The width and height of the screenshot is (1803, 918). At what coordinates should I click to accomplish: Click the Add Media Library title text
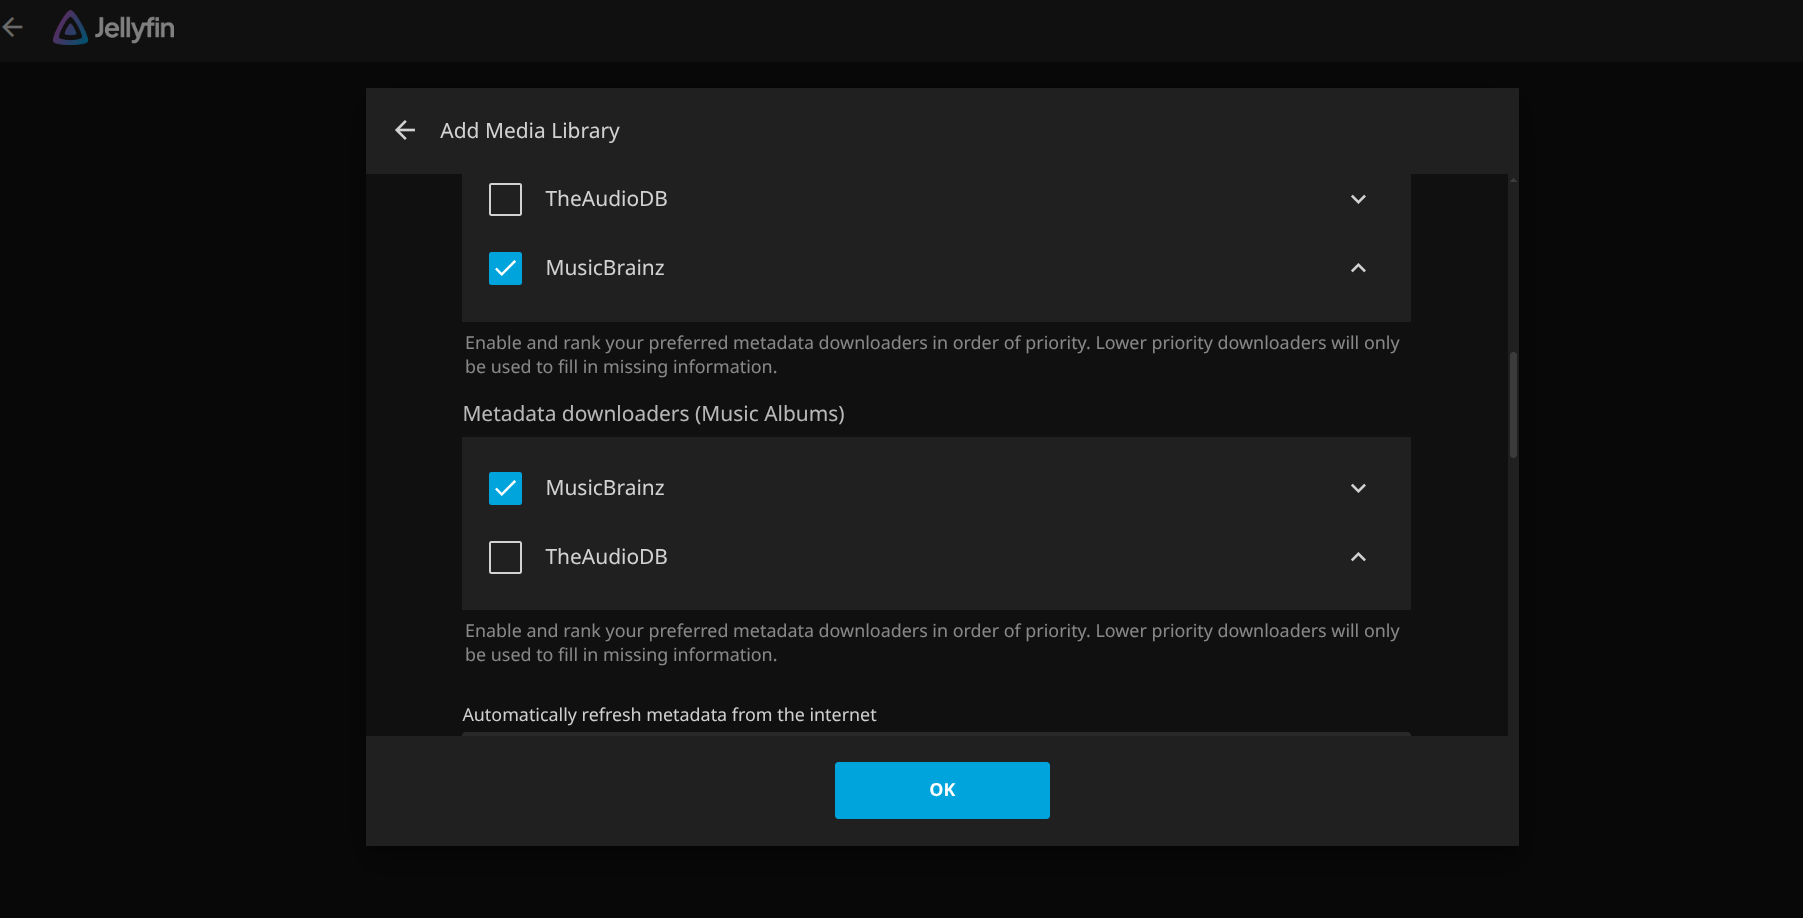[530, 131]
